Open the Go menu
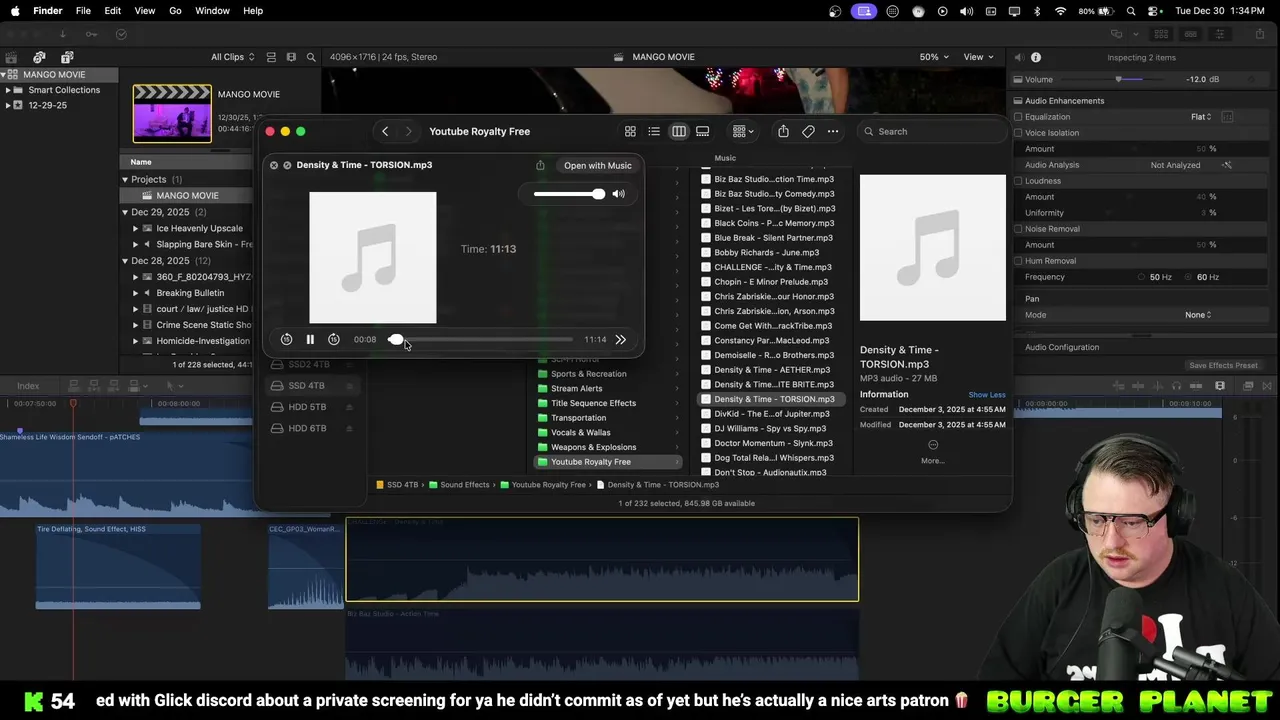The height and width of the screenshot is (720, 1280). pos(175,11)
